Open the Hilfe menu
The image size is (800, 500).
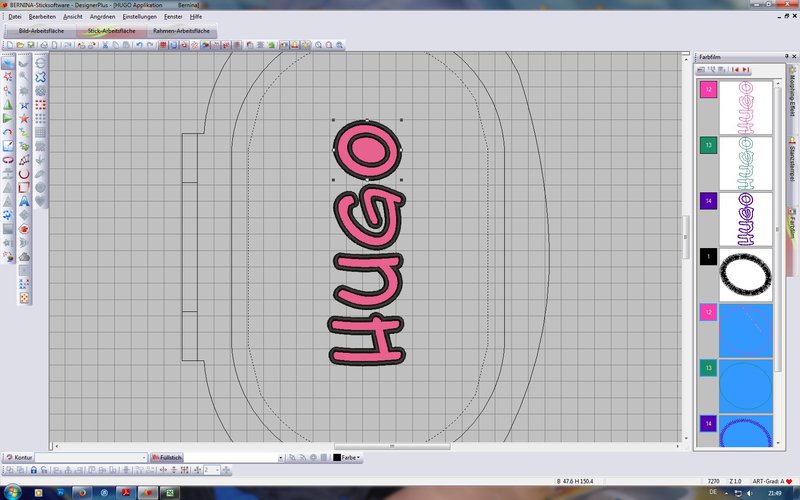(196, 17)
